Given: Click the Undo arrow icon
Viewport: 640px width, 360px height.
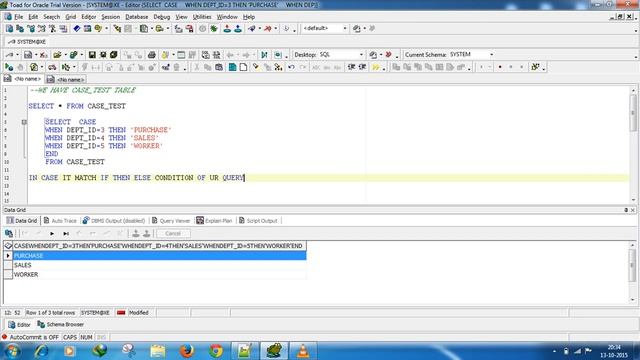Looking at the screenshot, I should pyautogui.click(x=291, y=67).
